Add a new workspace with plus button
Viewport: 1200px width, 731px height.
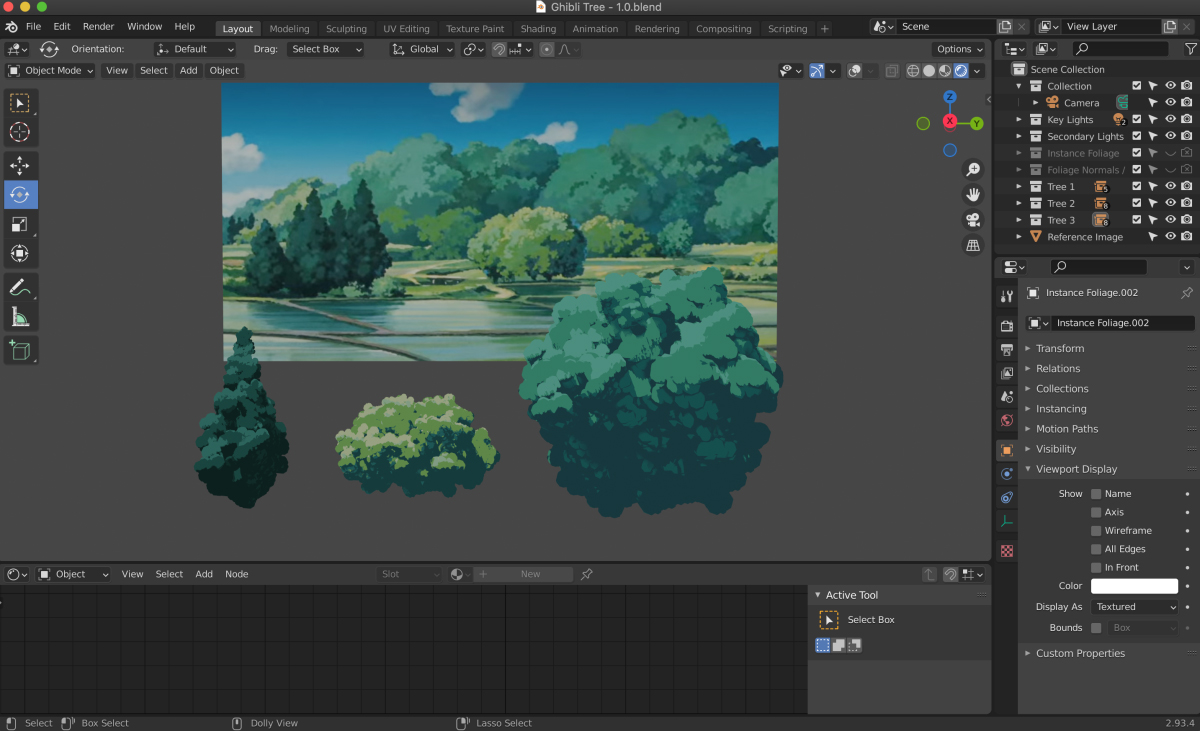[x=824, y=29]
